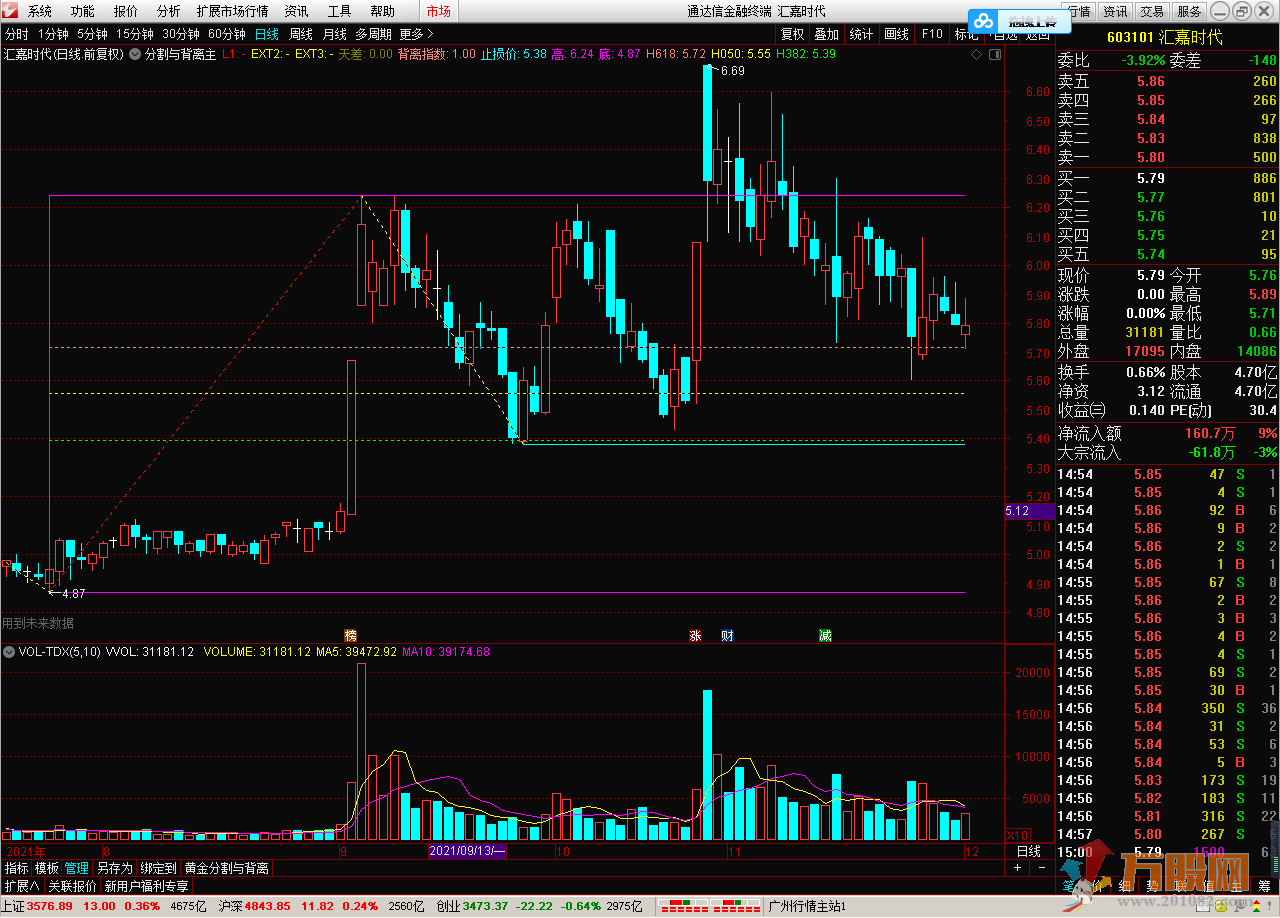Click the 日线 label under volume axis
This screenshot has width=1280, height=918.
(1028, 851)
